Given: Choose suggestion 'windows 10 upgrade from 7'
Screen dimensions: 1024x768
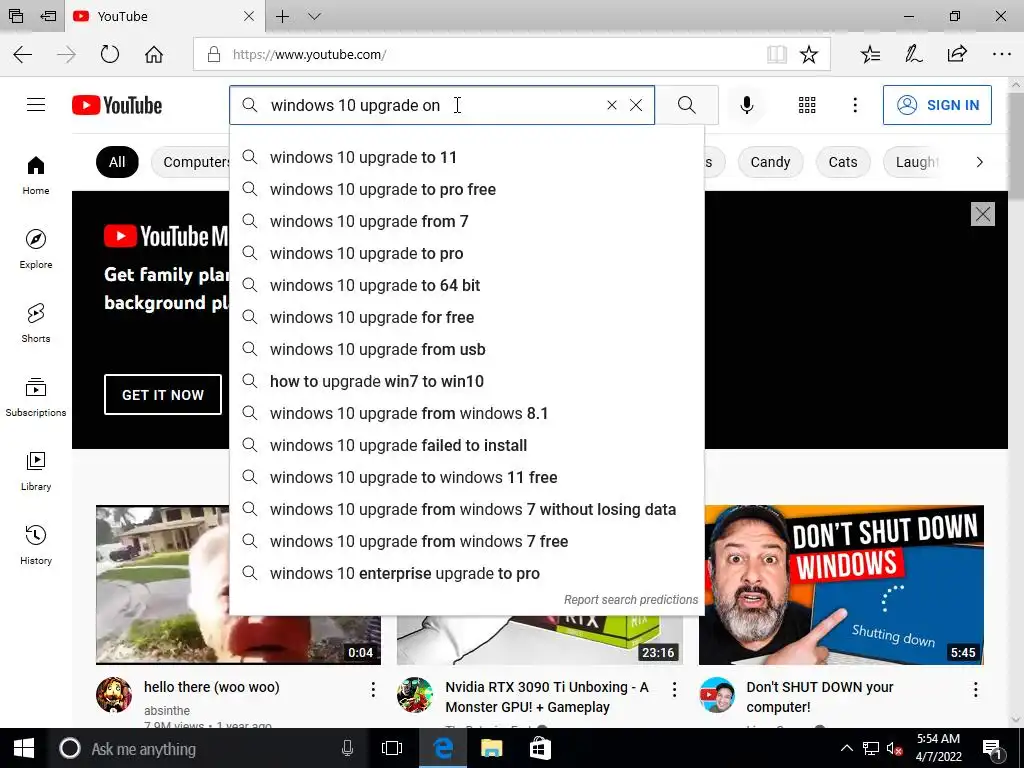Looking at the screenshot, I should (467, 221).
